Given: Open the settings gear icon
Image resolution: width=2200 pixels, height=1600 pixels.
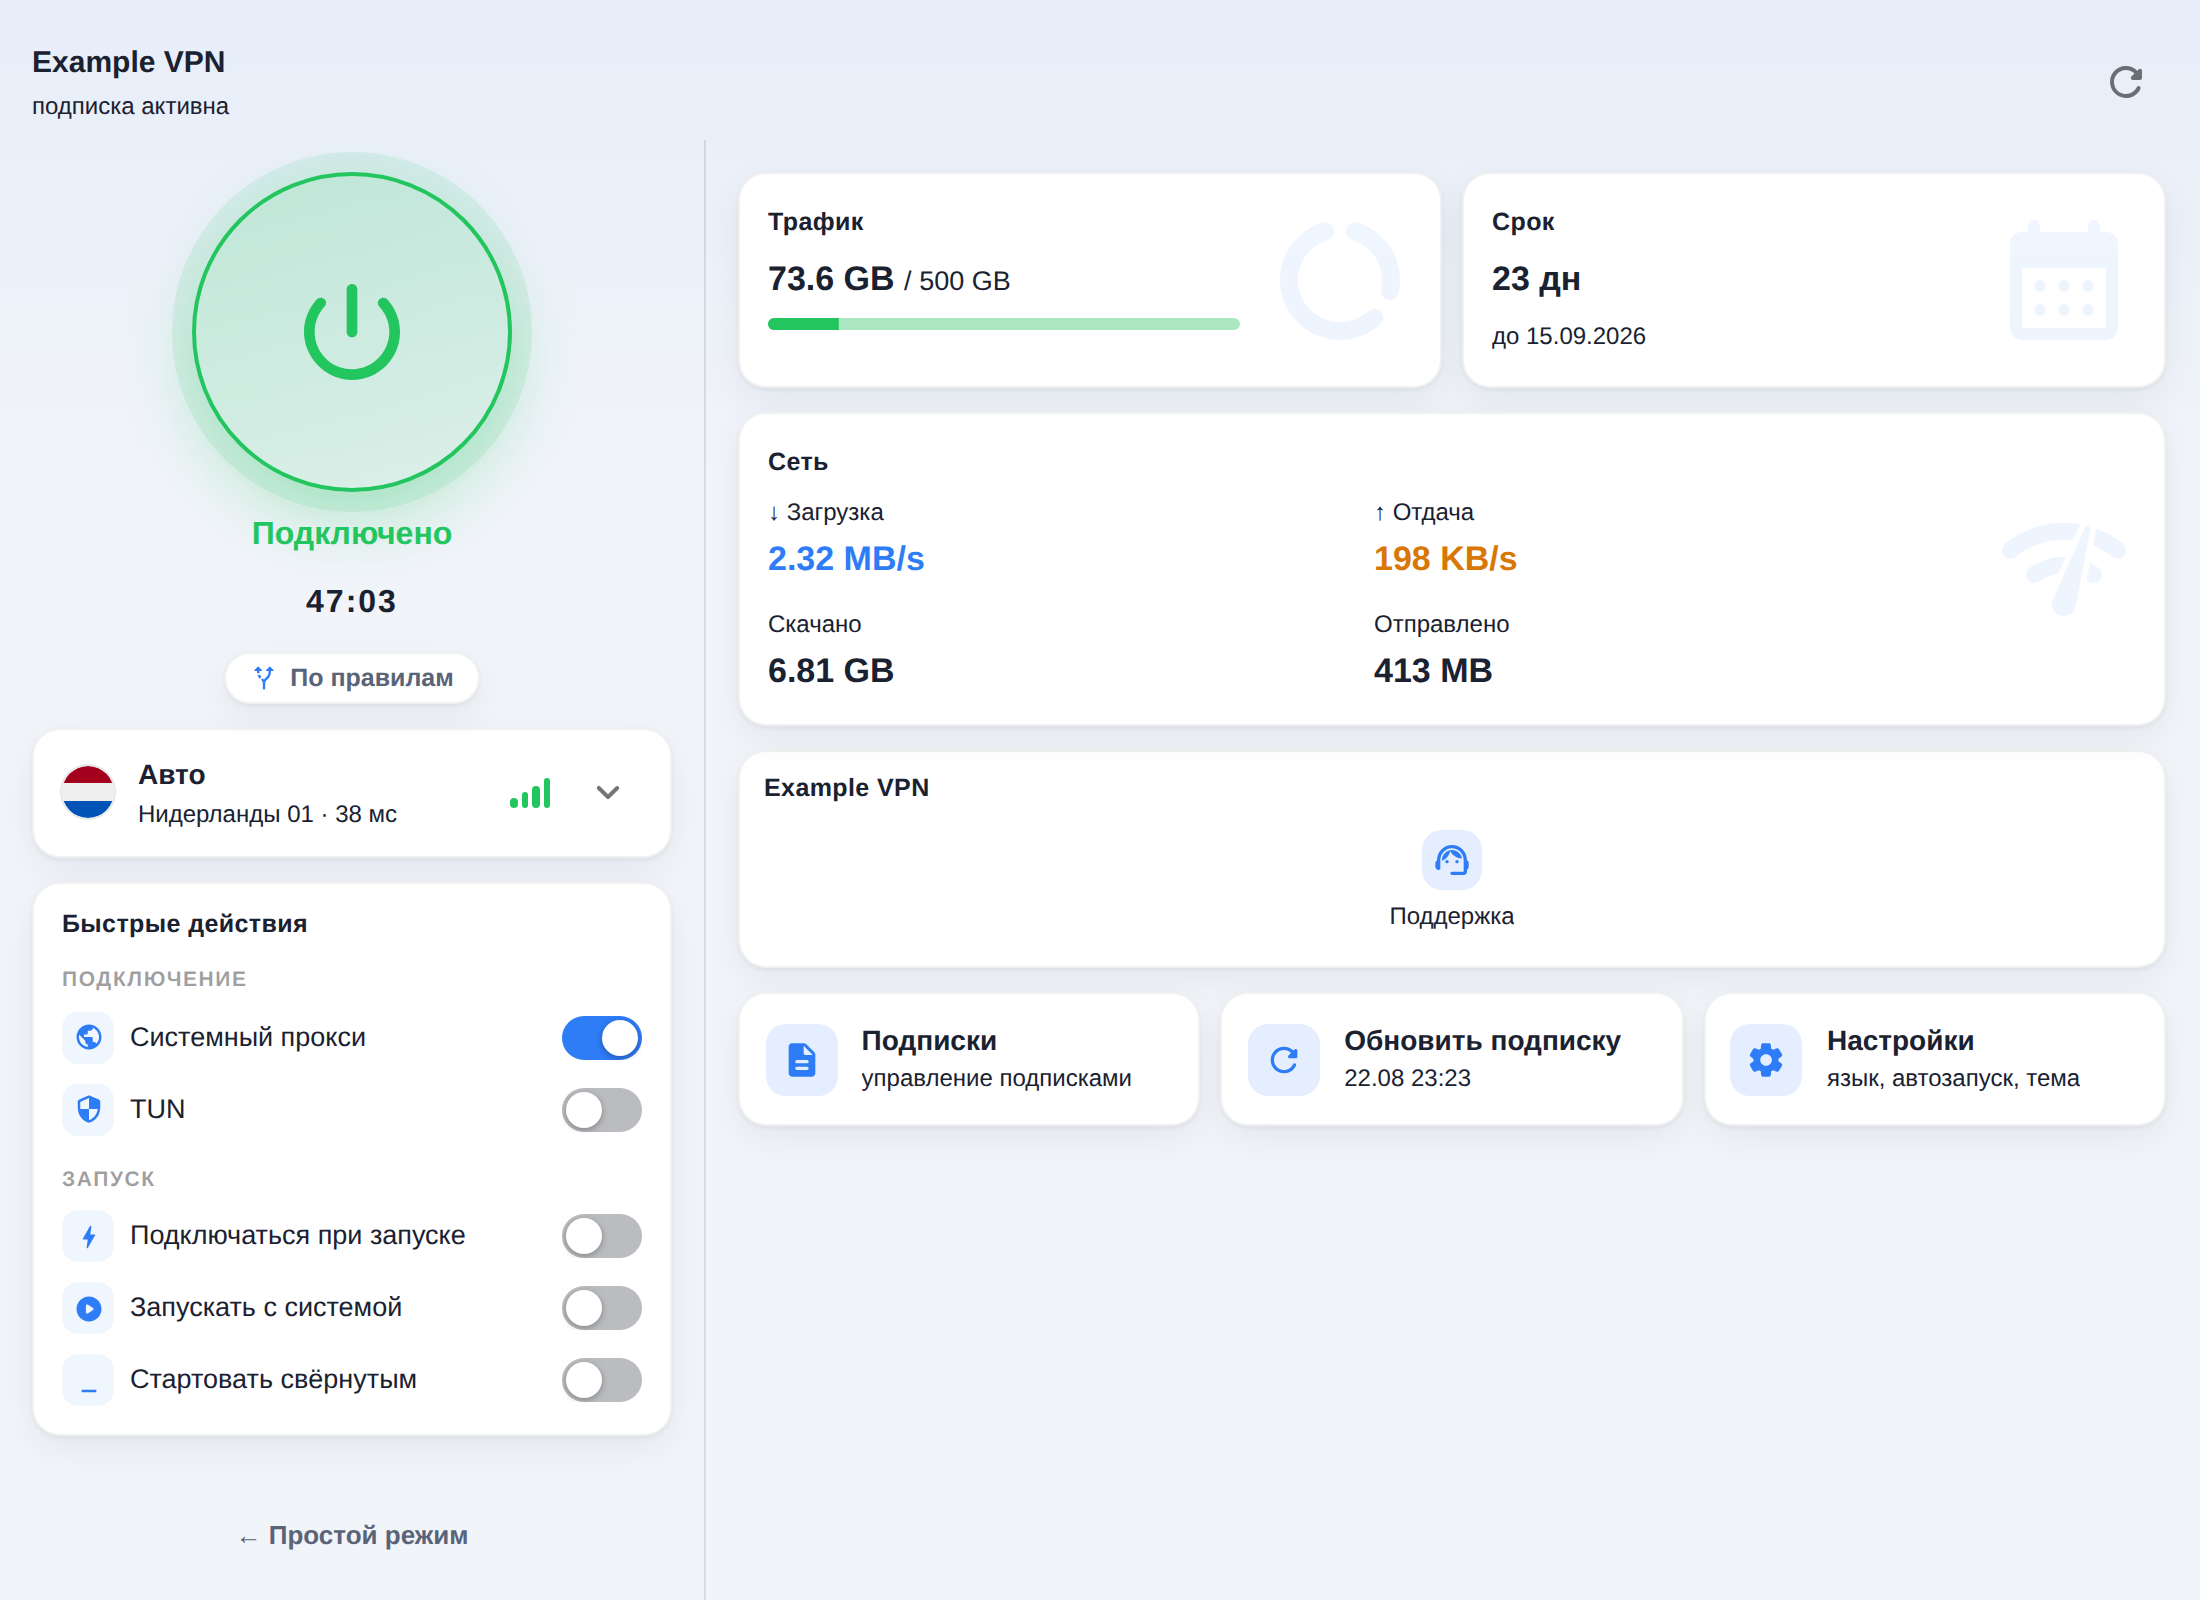Looking at the screenshot, I should click(1766, 1060).
